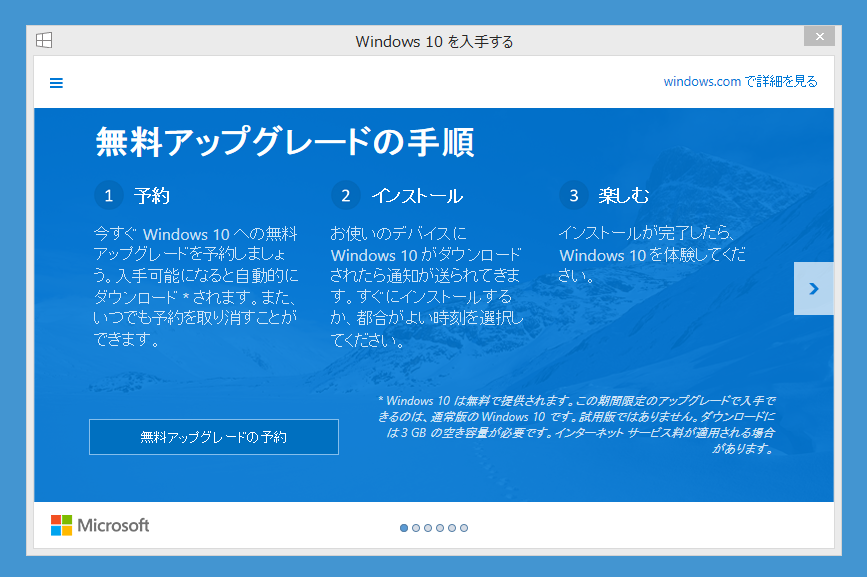Select the first page indicator dot
This screenshot has height=577, width=867.
pos(404,528)
